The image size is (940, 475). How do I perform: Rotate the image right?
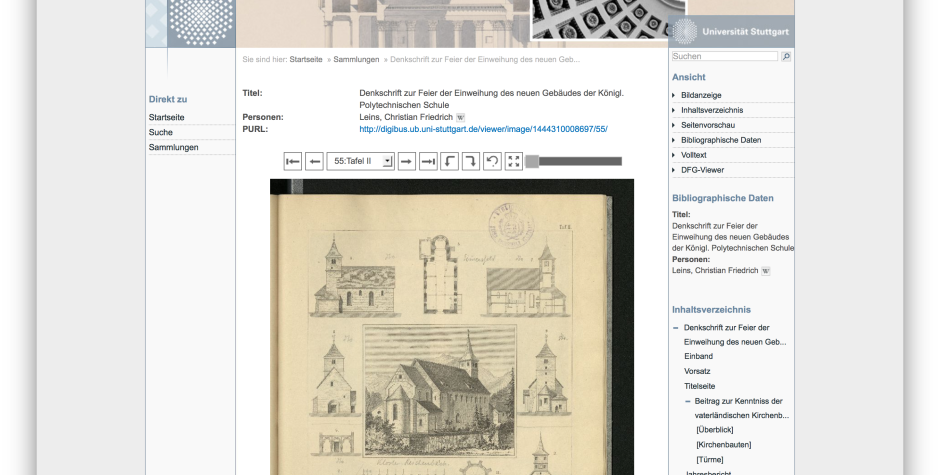point(471,161)
